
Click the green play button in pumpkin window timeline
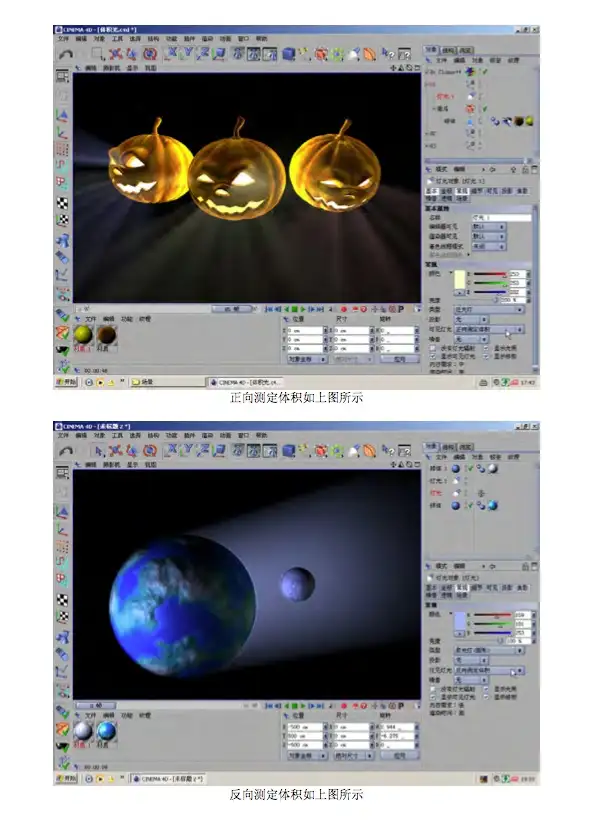click(303, 309)
